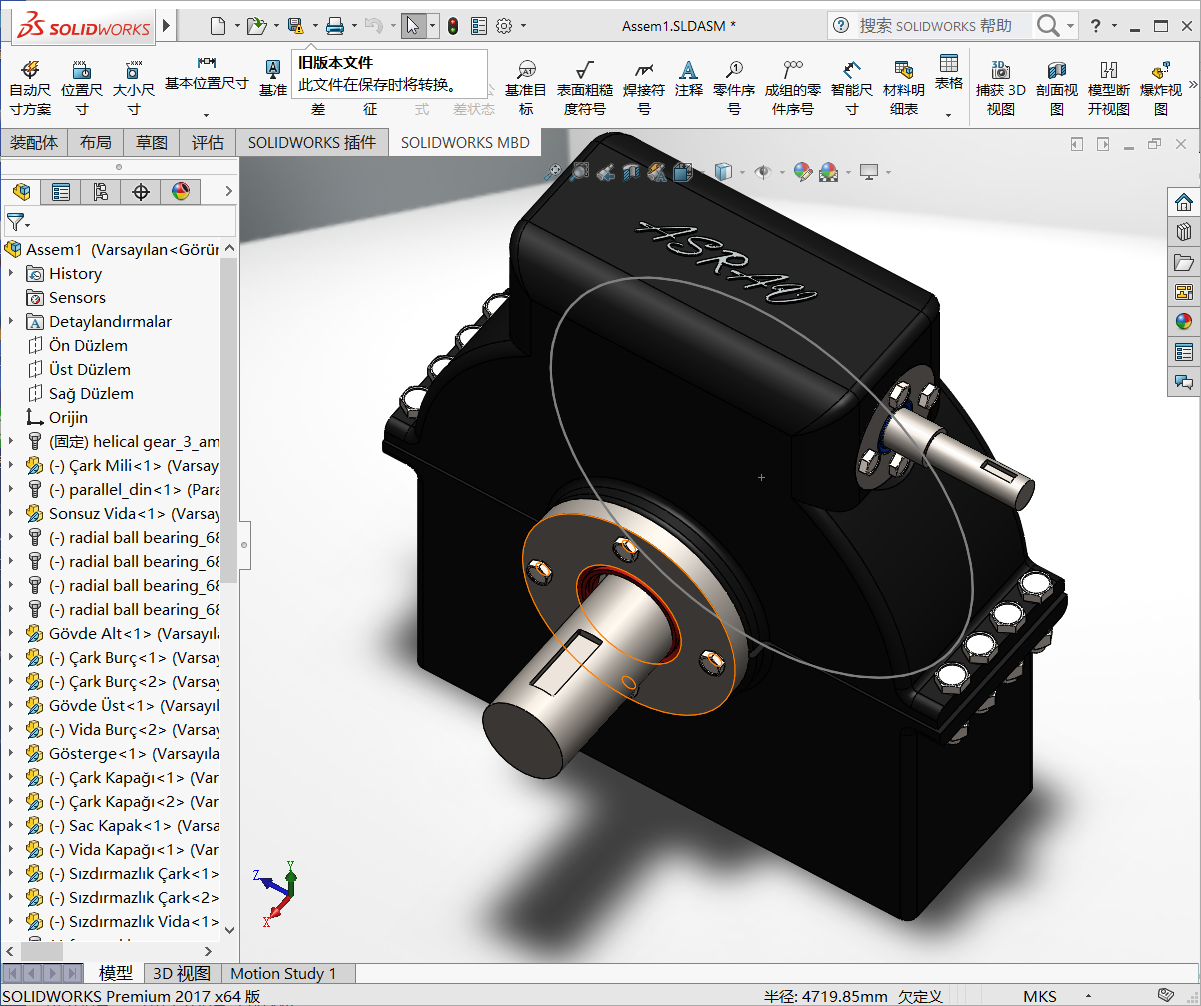Expand more manager tabs chevron
This screenshot has width=1201, height=1006.
coord(228,191)
